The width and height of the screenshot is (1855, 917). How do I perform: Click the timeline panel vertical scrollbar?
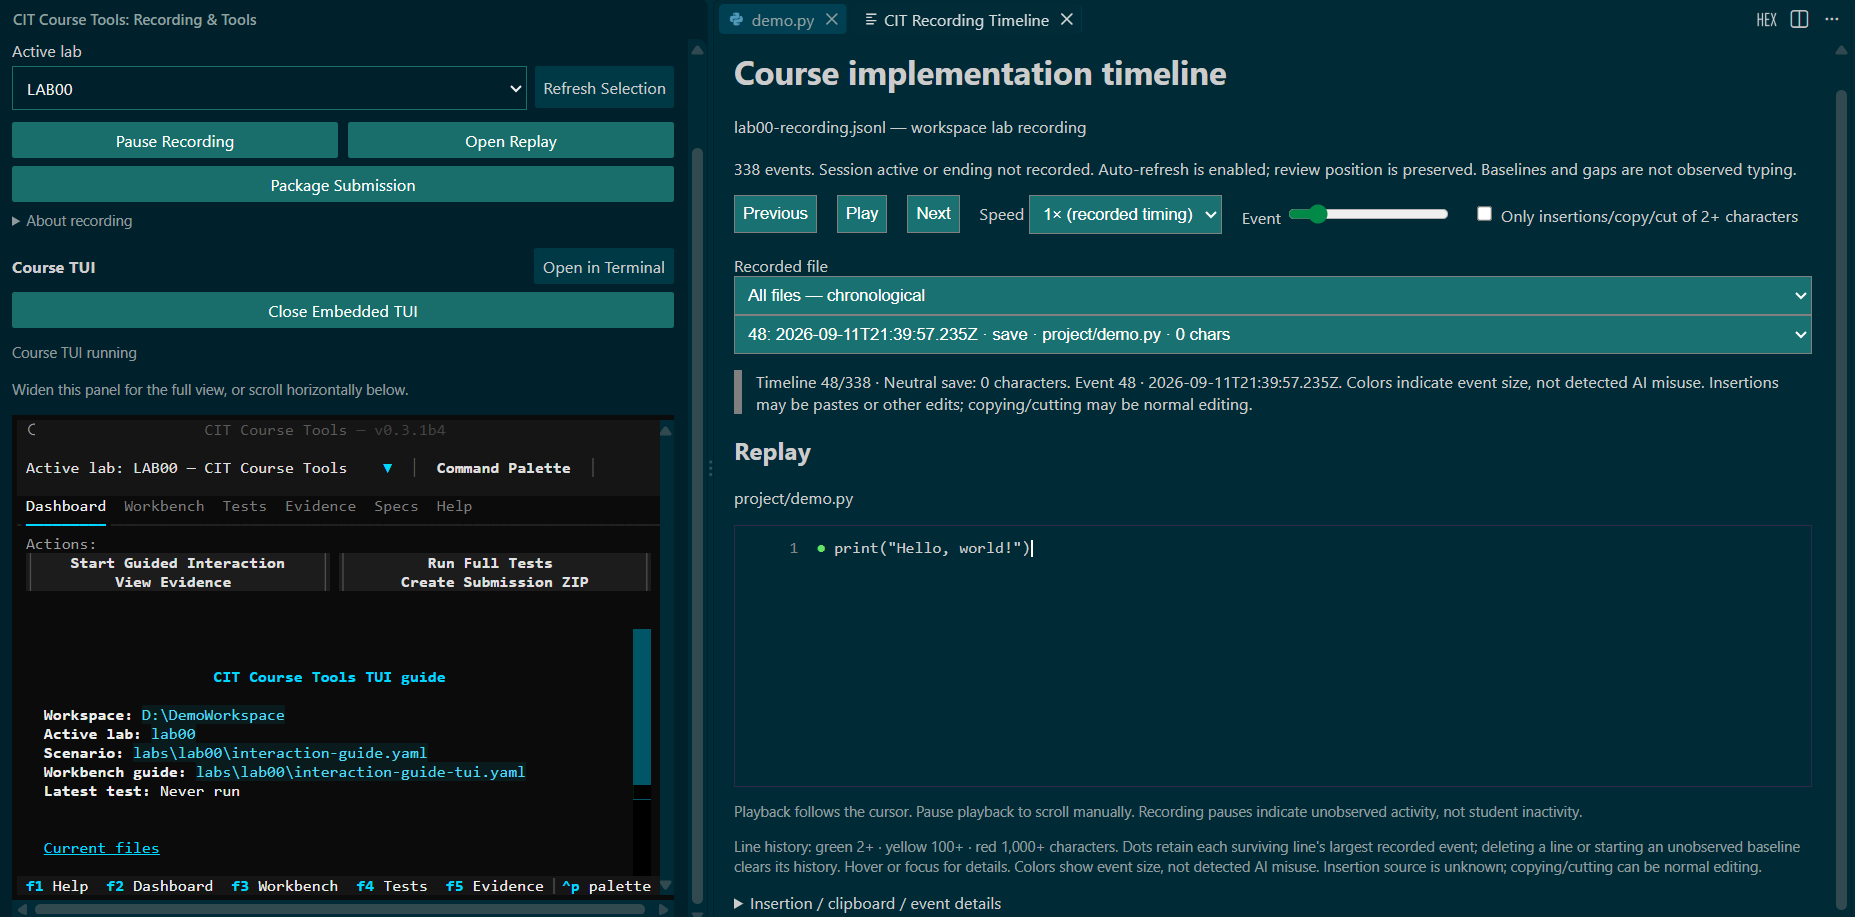coord(1841,500)
